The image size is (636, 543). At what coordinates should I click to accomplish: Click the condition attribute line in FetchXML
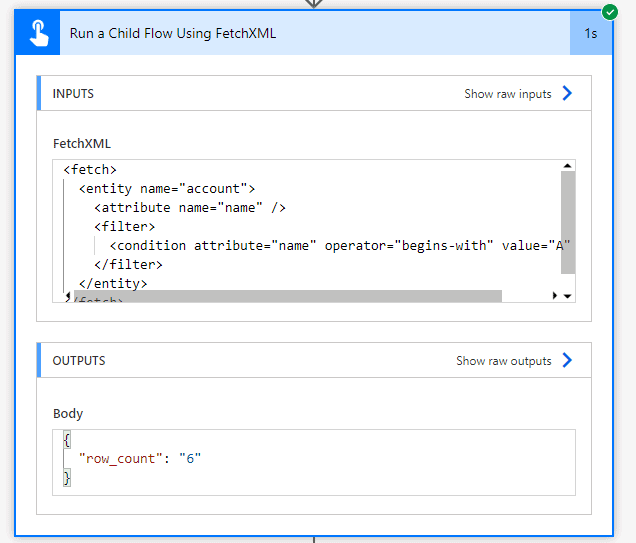coord(340,246)
